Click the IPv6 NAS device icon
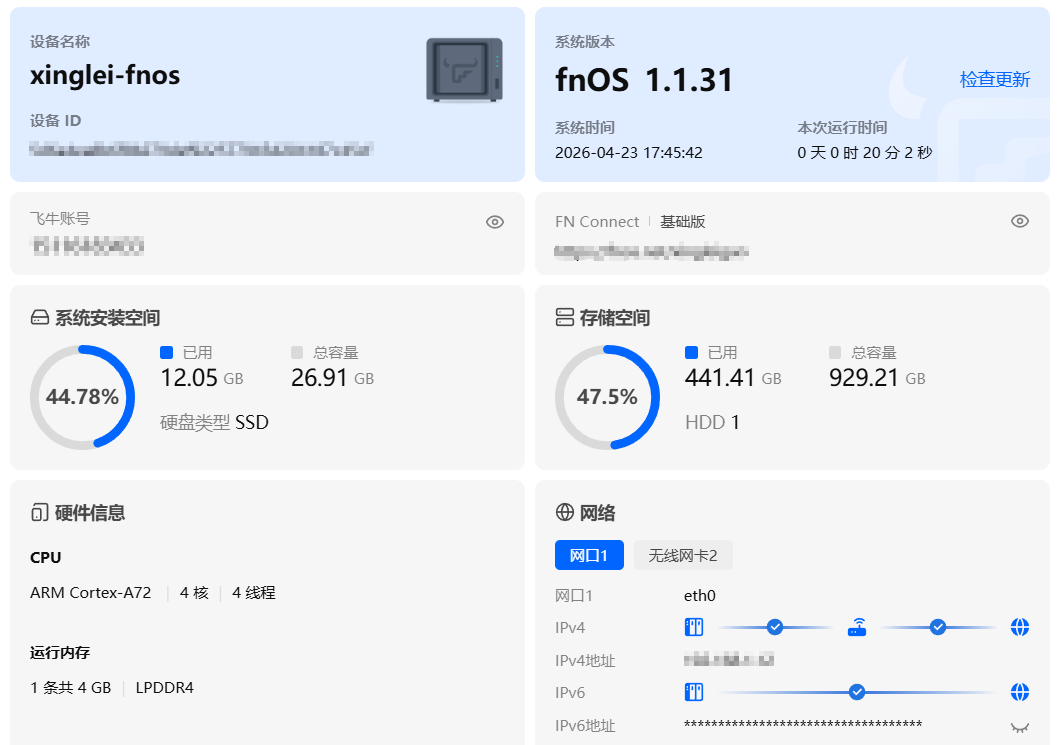 coord(694,692)
